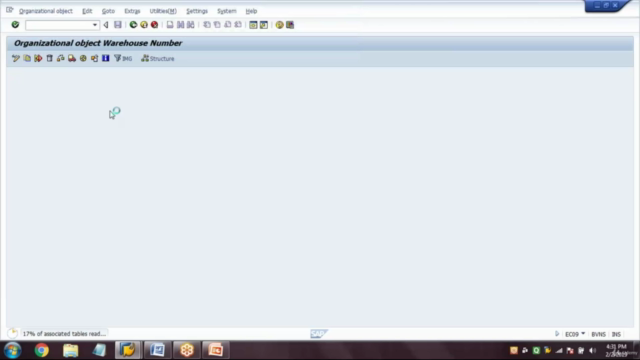This screenshot has height=360, width=640.
Task: Click the Customize Local Layout icon
Action: point(290,25)
